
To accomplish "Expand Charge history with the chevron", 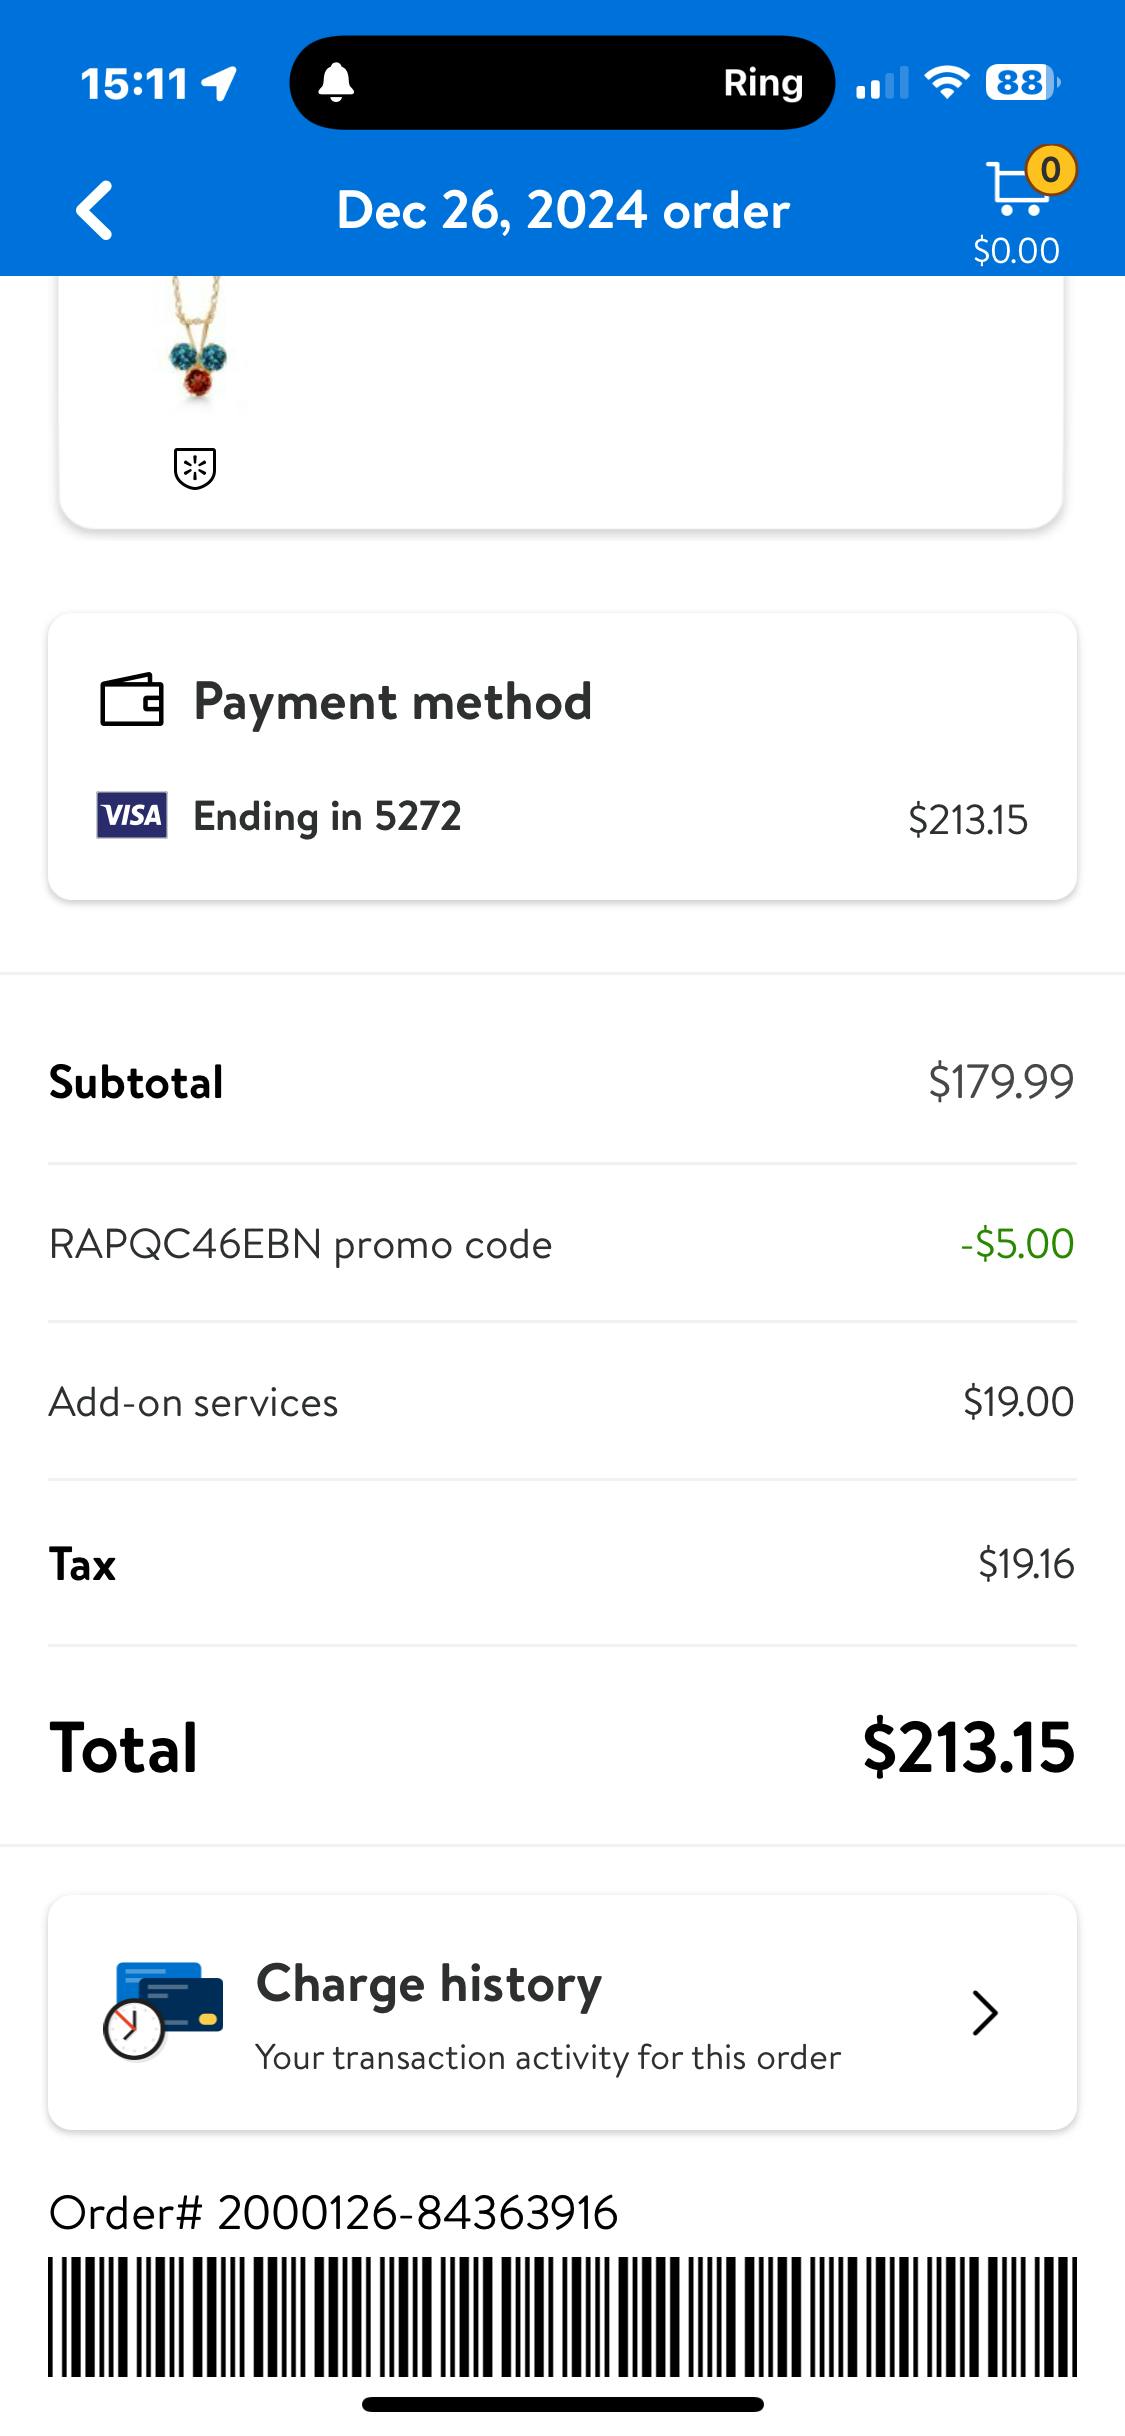I will point(985,2013).
